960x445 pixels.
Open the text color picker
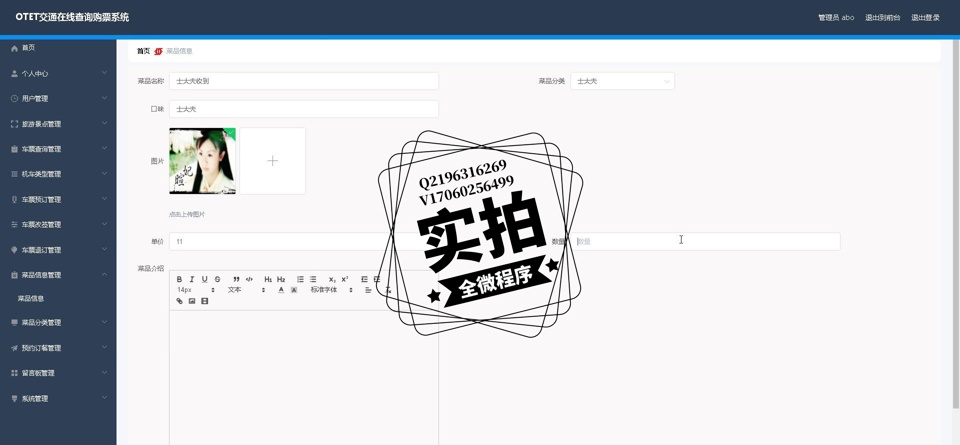click(281, 290)
